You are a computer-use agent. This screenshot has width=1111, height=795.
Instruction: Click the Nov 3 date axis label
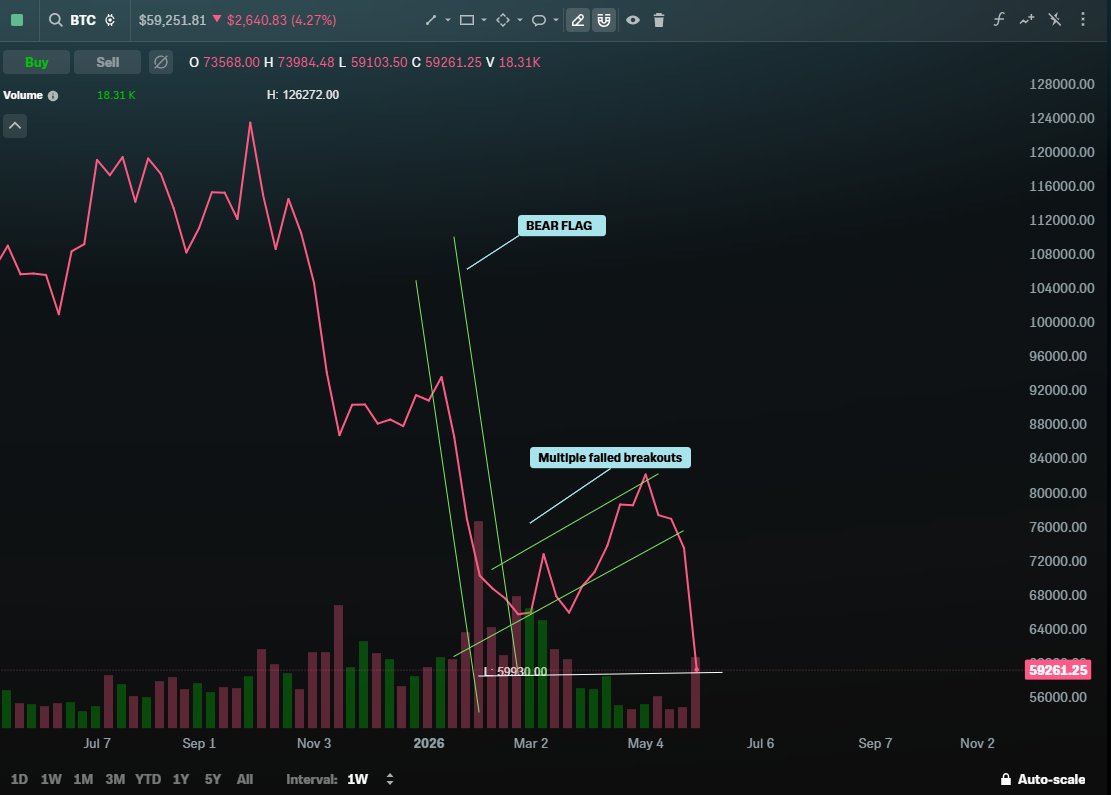pyautogui.click(x=314, y=743)
